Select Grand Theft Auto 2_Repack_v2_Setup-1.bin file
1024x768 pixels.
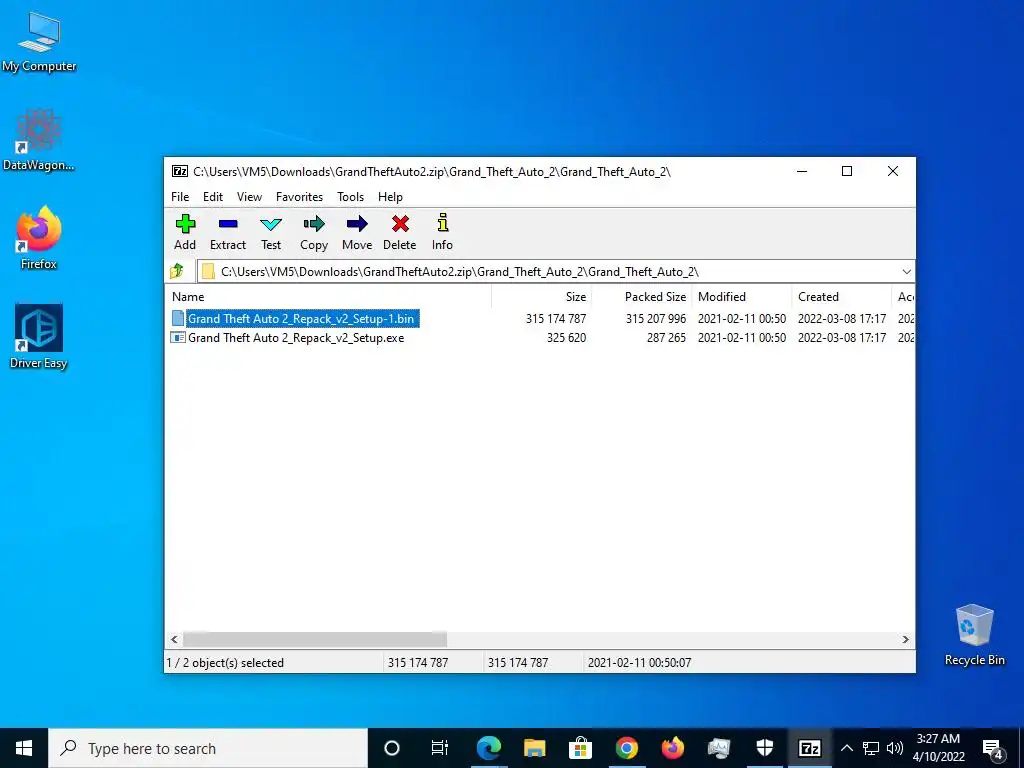(x=302, y=319)
